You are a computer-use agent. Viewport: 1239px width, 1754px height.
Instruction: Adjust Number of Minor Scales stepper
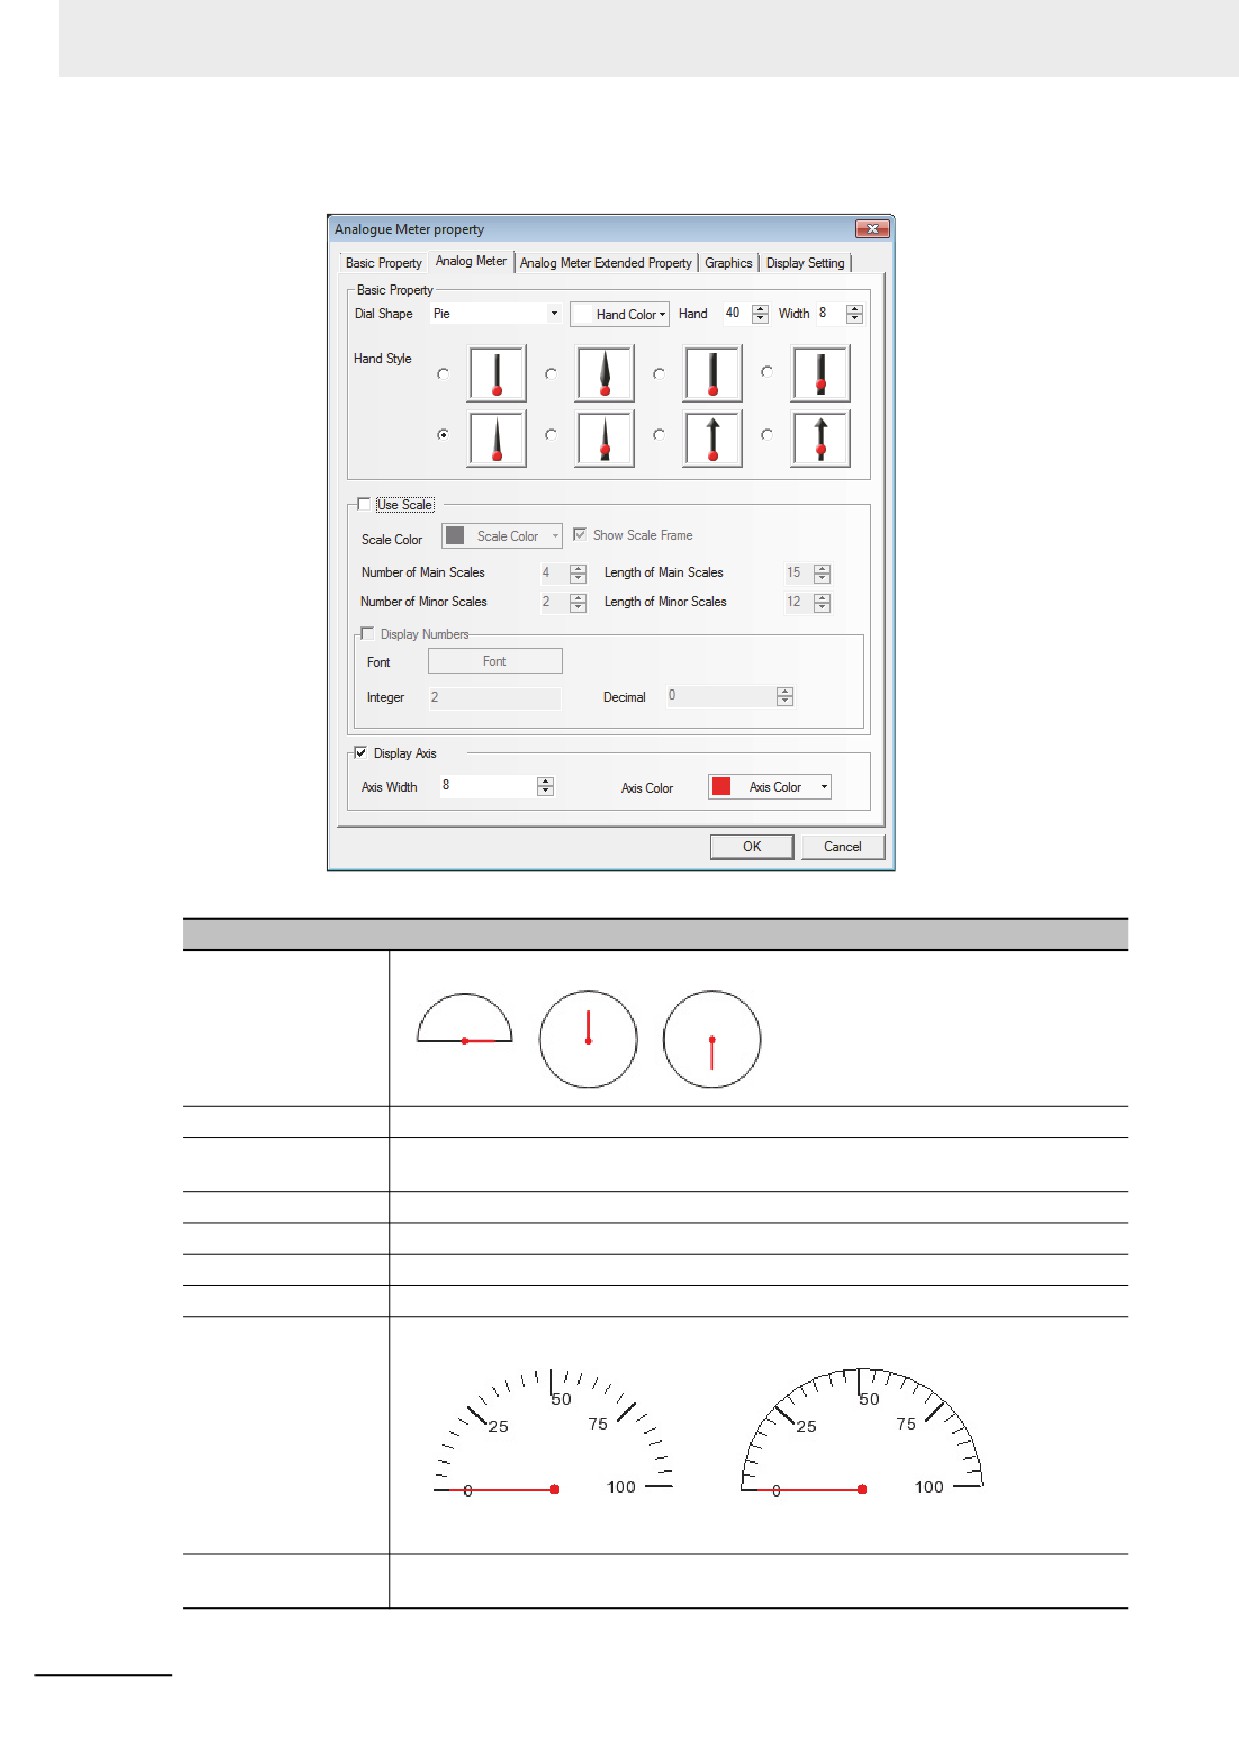578,603
